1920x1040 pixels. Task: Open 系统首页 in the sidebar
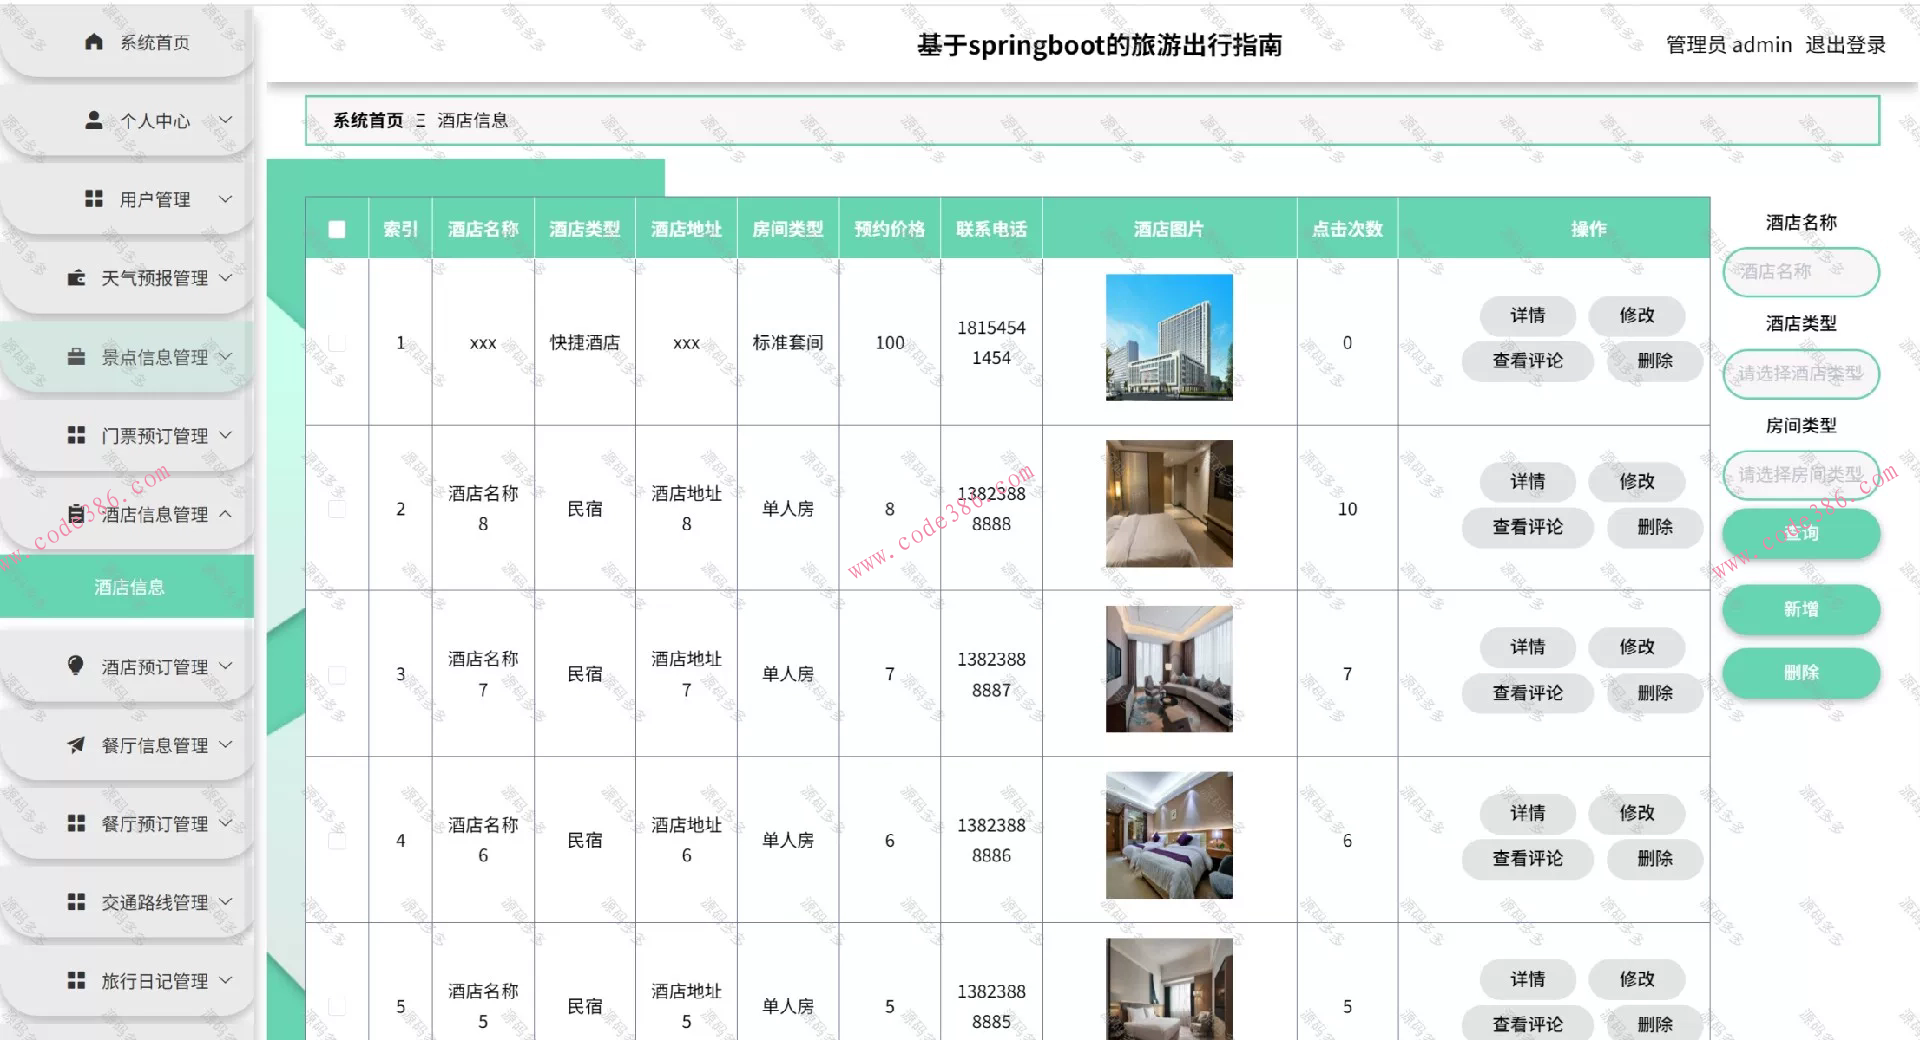[127, 42]
